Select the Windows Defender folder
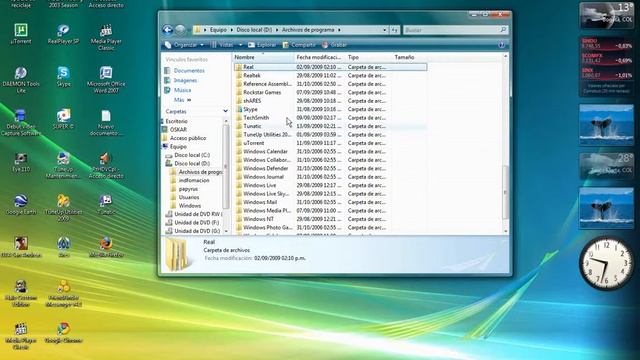The image size is (640, 360). point(331,168)
